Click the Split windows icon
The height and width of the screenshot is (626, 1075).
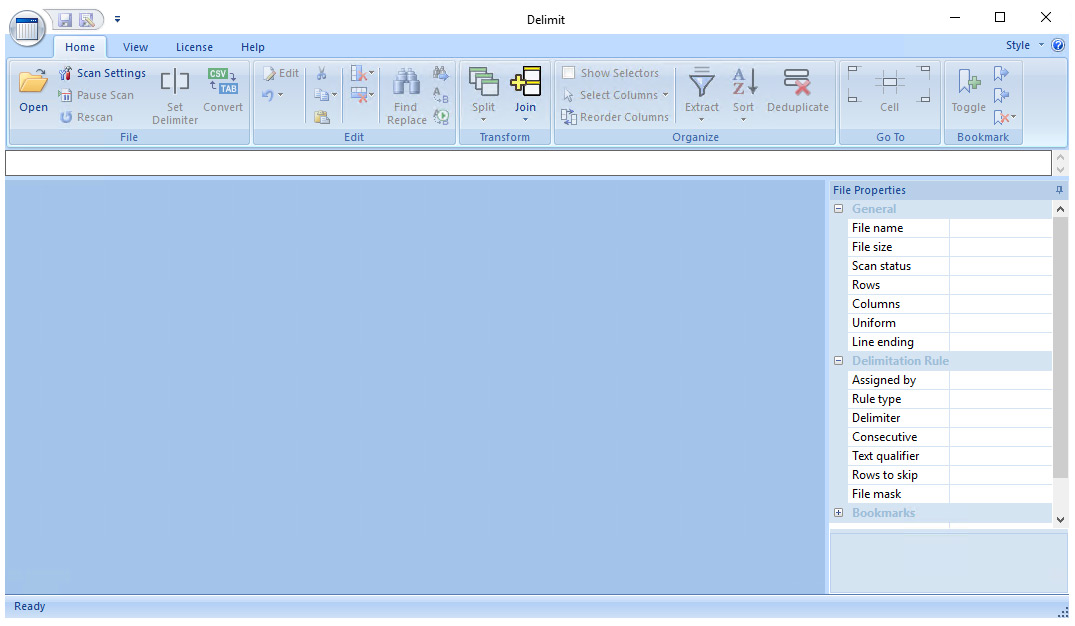tap(483, 81)
